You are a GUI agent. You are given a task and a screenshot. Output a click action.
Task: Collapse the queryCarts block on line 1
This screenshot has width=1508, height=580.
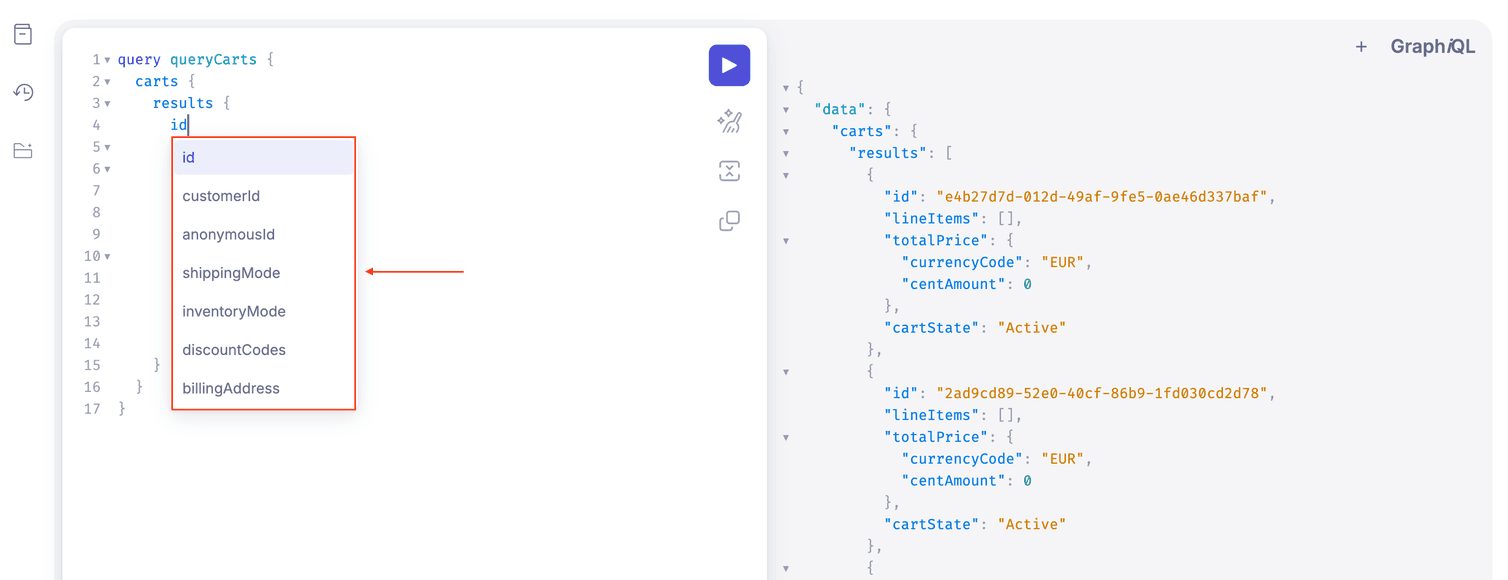pyautogui.click(x=107, y=59)
